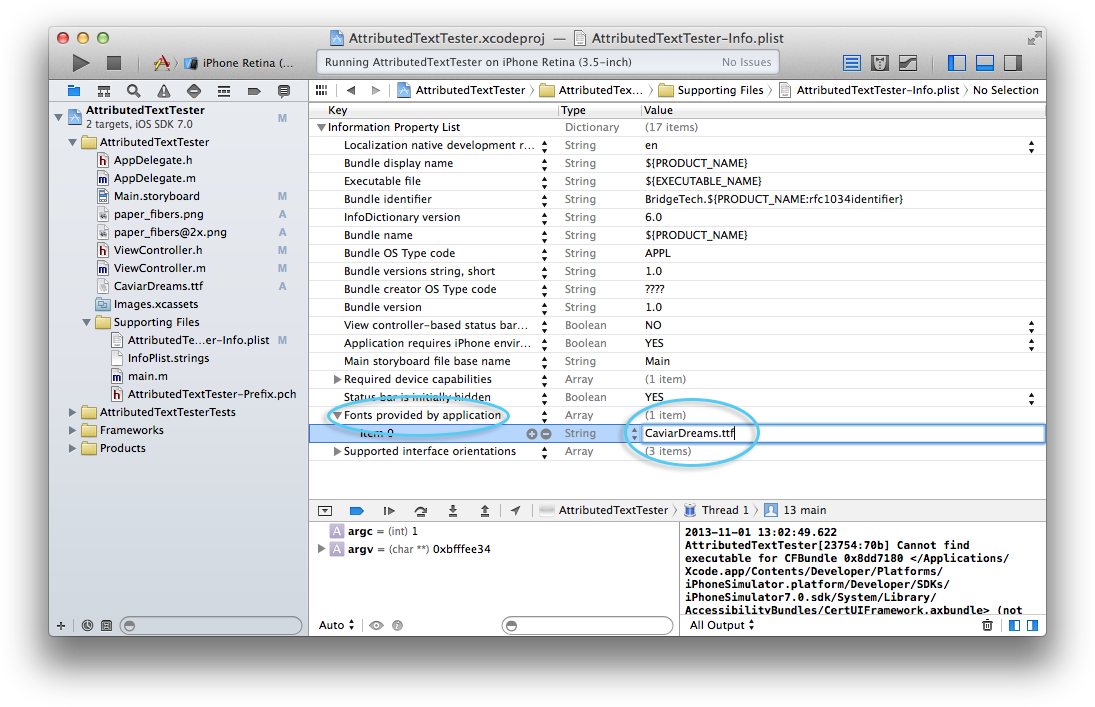1095x707 pixels.
Task: Show the Symbol navigator
Action: 103,91
